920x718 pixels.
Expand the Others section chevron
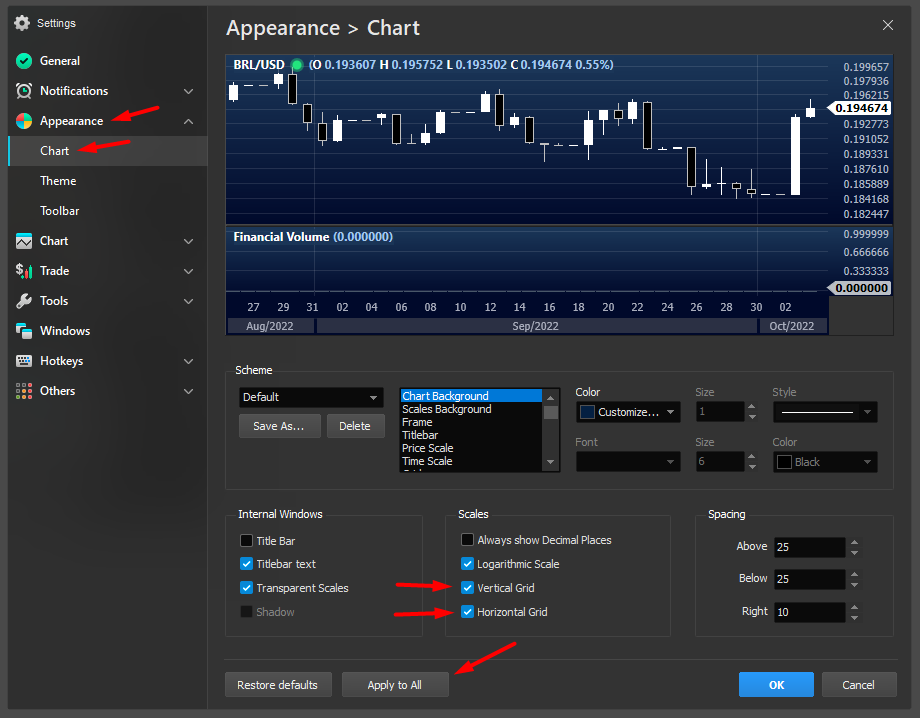[x=189, y=391]
